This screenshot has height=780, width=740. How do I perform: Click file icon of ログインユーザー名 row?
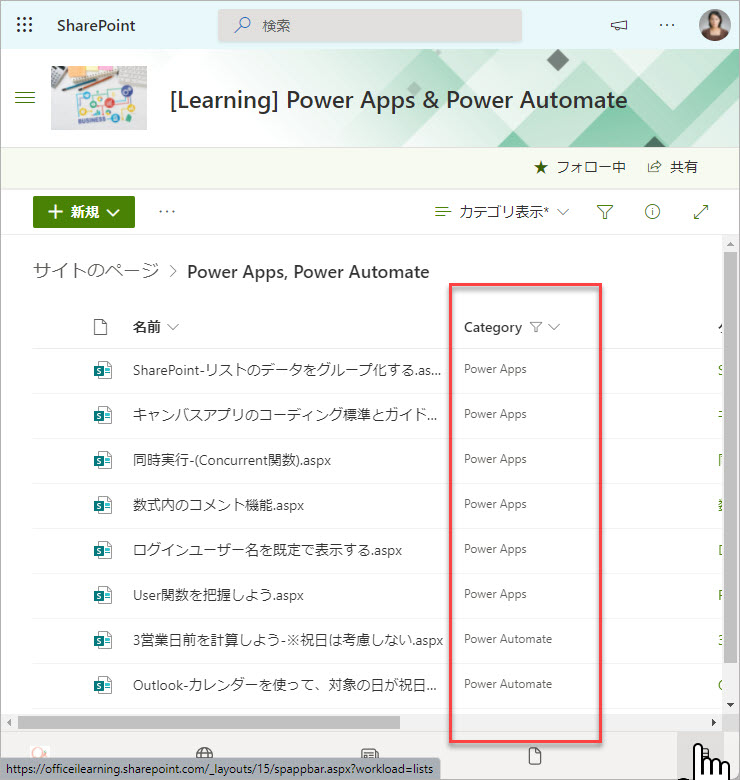tap(102, 550)
